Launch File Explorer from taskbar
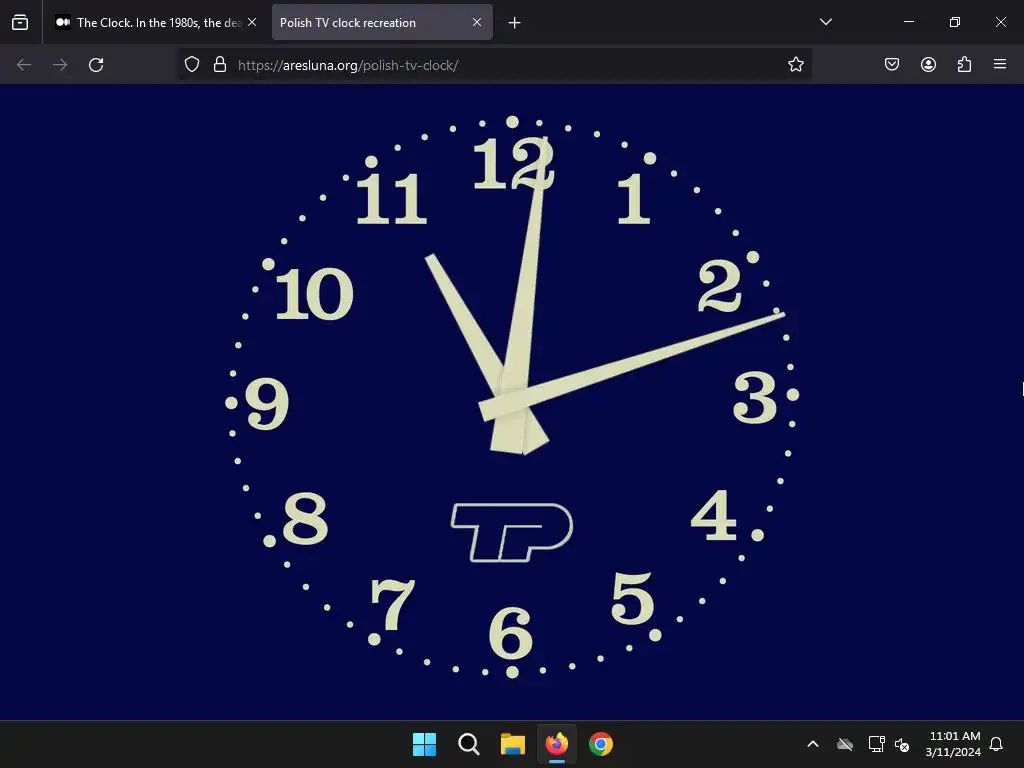 (x=513, y=744)
